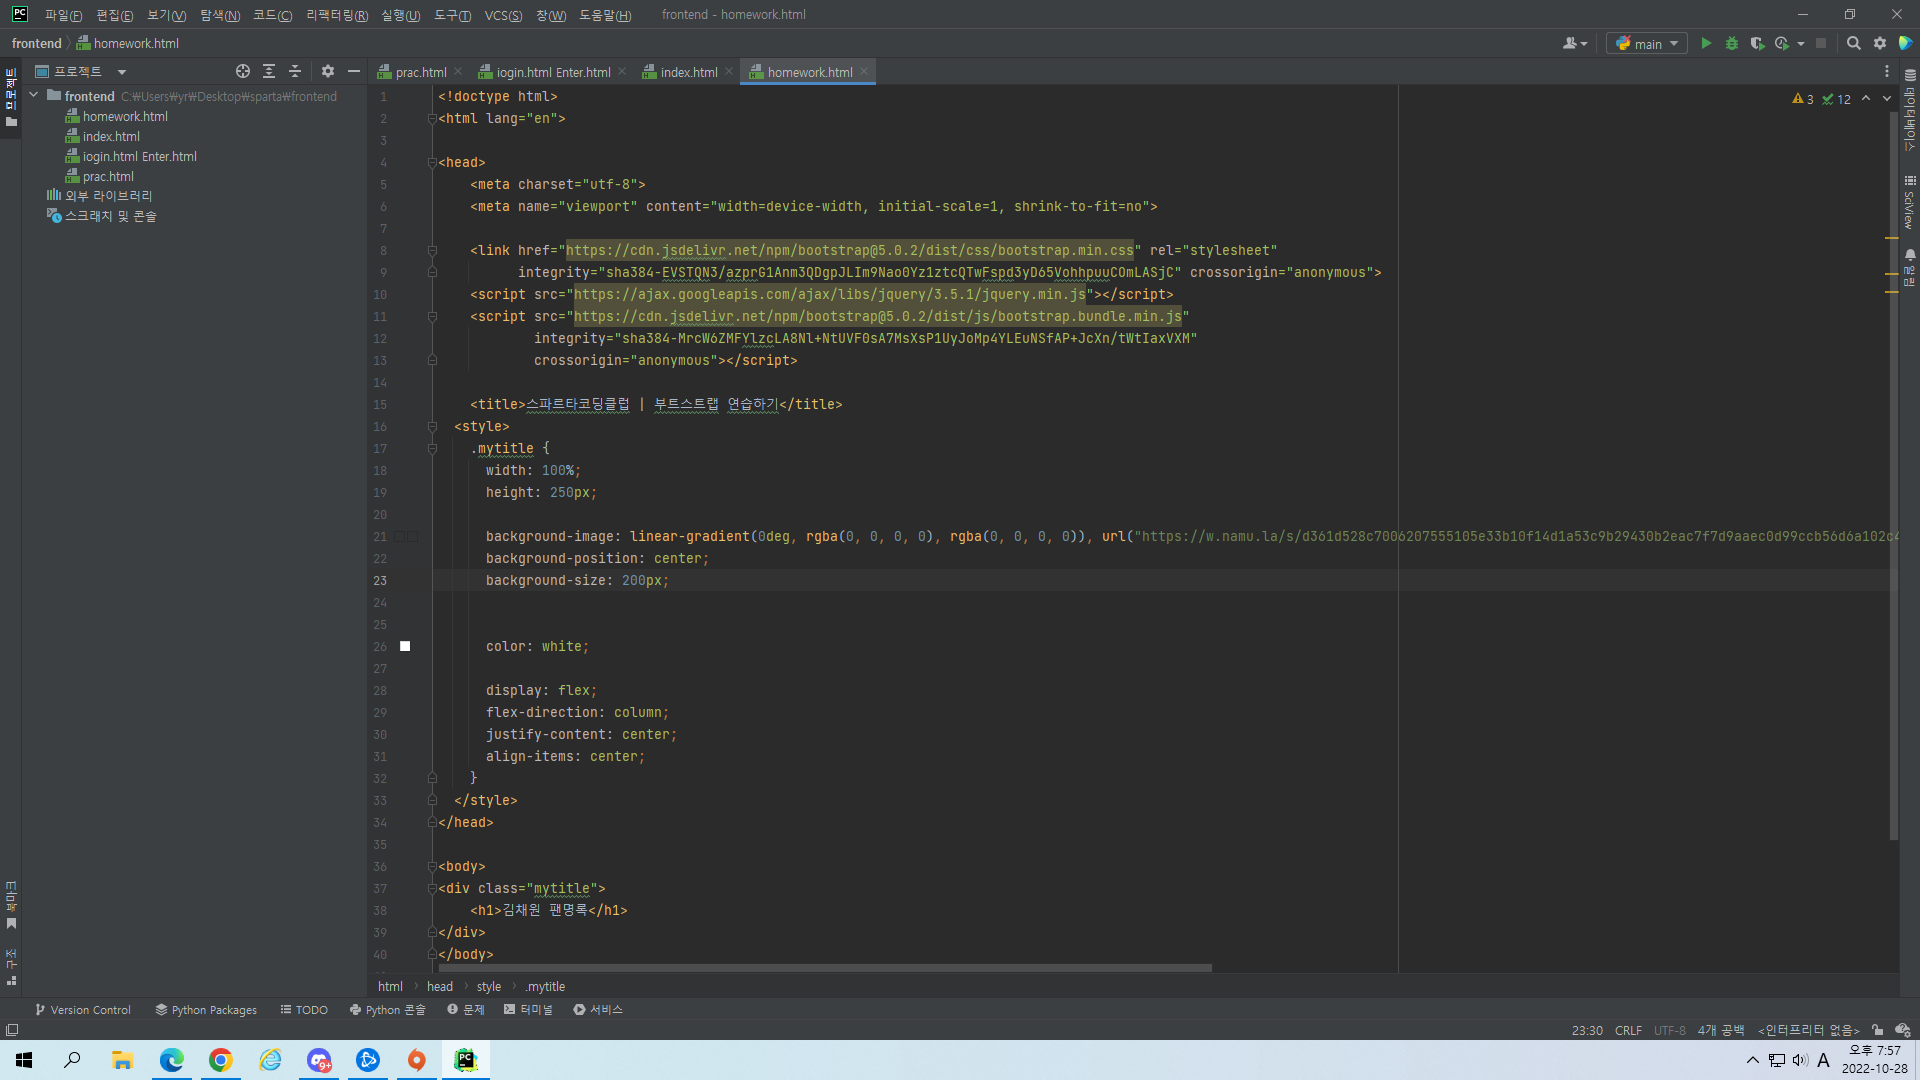
Task: Toggle the Version Control tool window
Action: click(x=83, y=1010)
